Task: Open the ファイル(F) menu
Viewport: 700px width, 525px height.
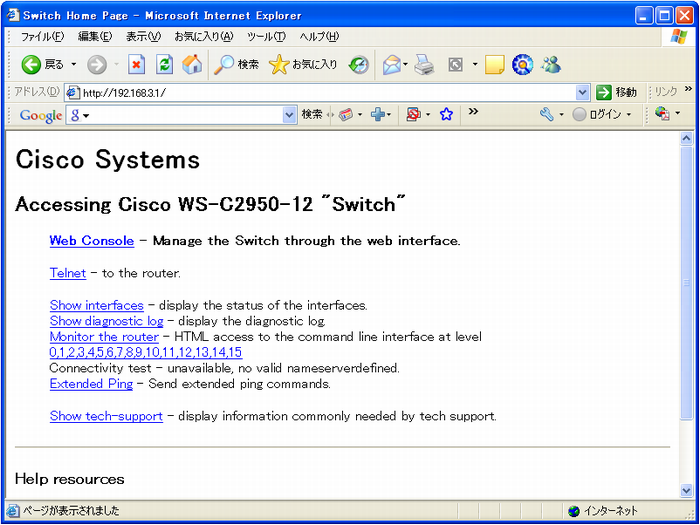Action: click(x=43, y=37)
